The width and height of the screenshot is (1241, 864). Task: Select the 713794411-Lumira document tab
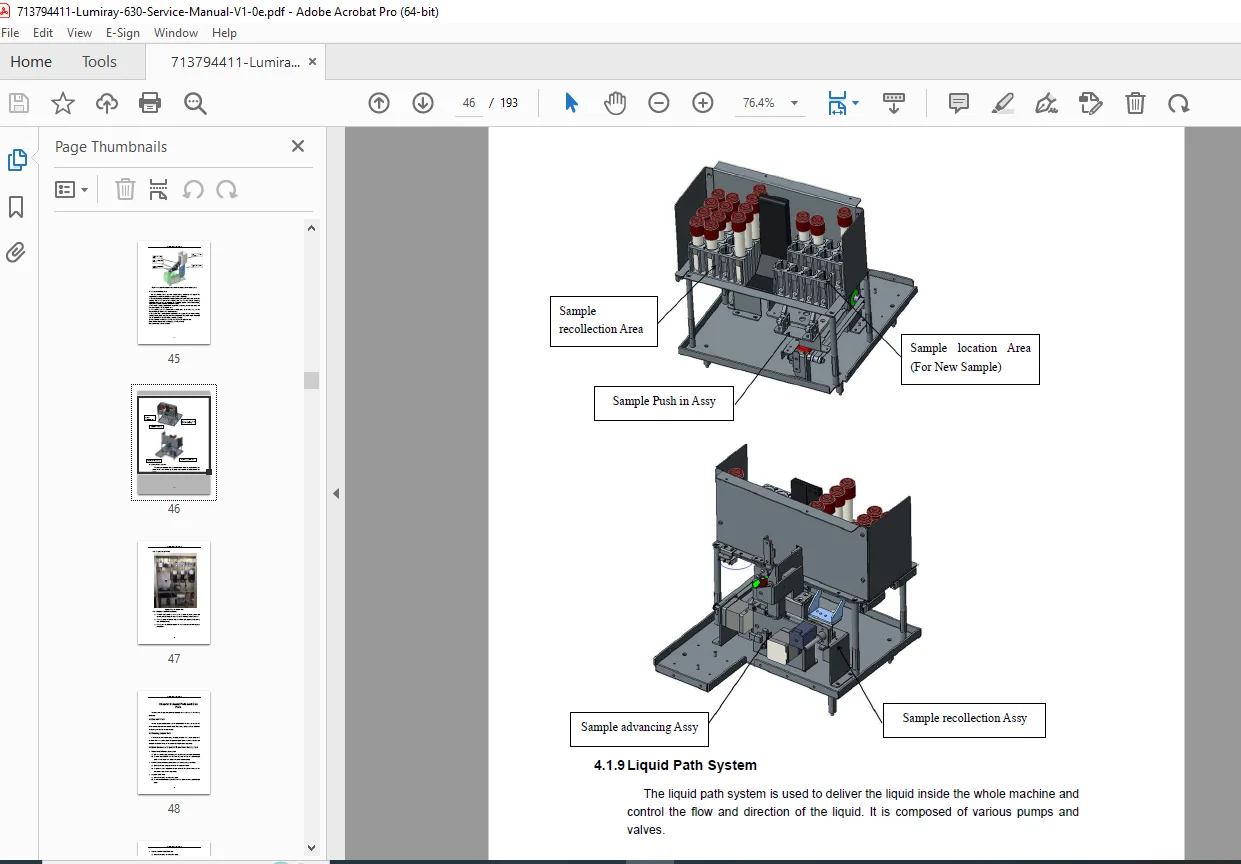(x=235, y=62)
